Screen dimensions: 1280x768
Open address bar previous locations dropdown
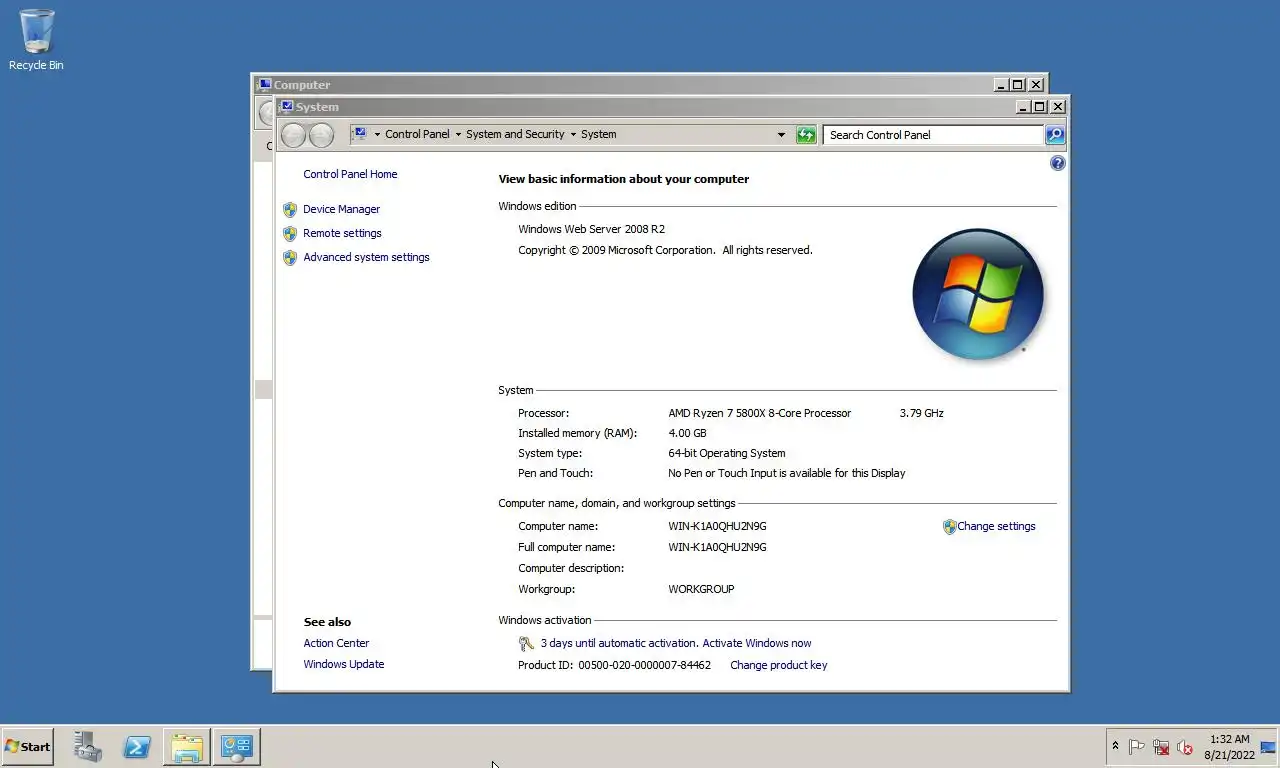pyautogui.click(x=781, y=134)
